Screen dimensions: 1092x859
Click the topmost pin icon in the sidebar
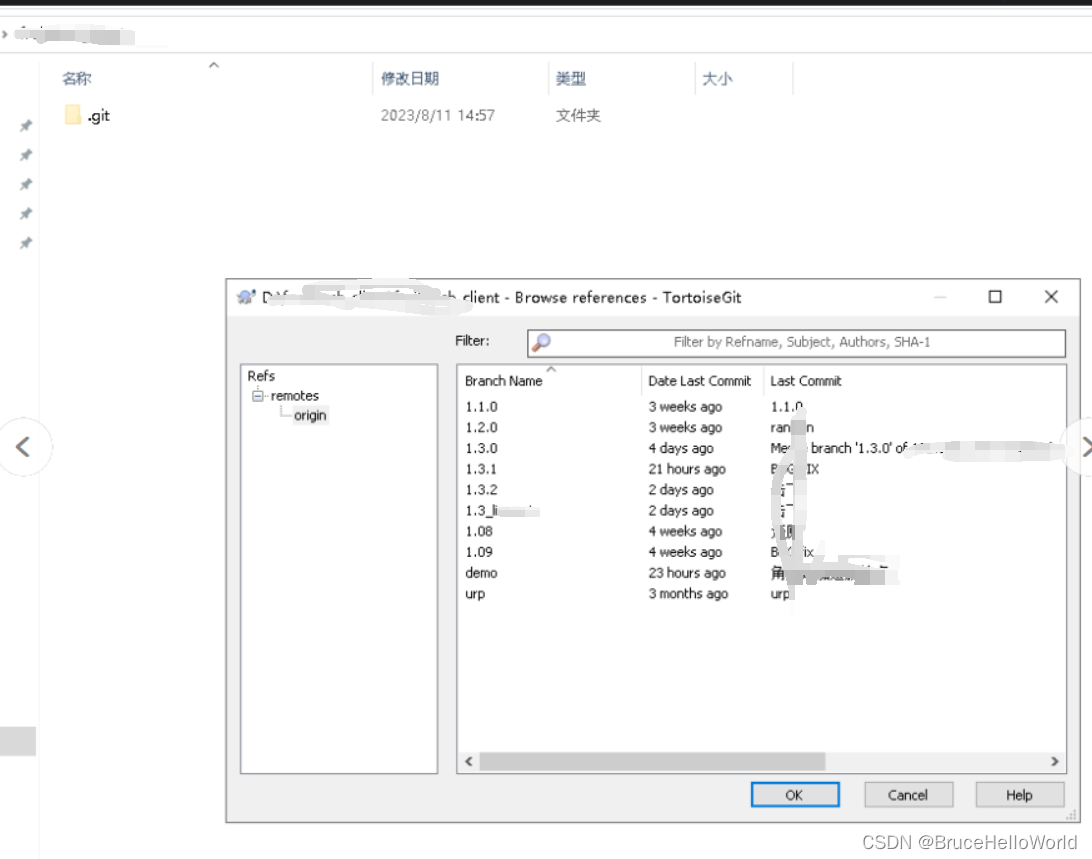coord(26,125)
